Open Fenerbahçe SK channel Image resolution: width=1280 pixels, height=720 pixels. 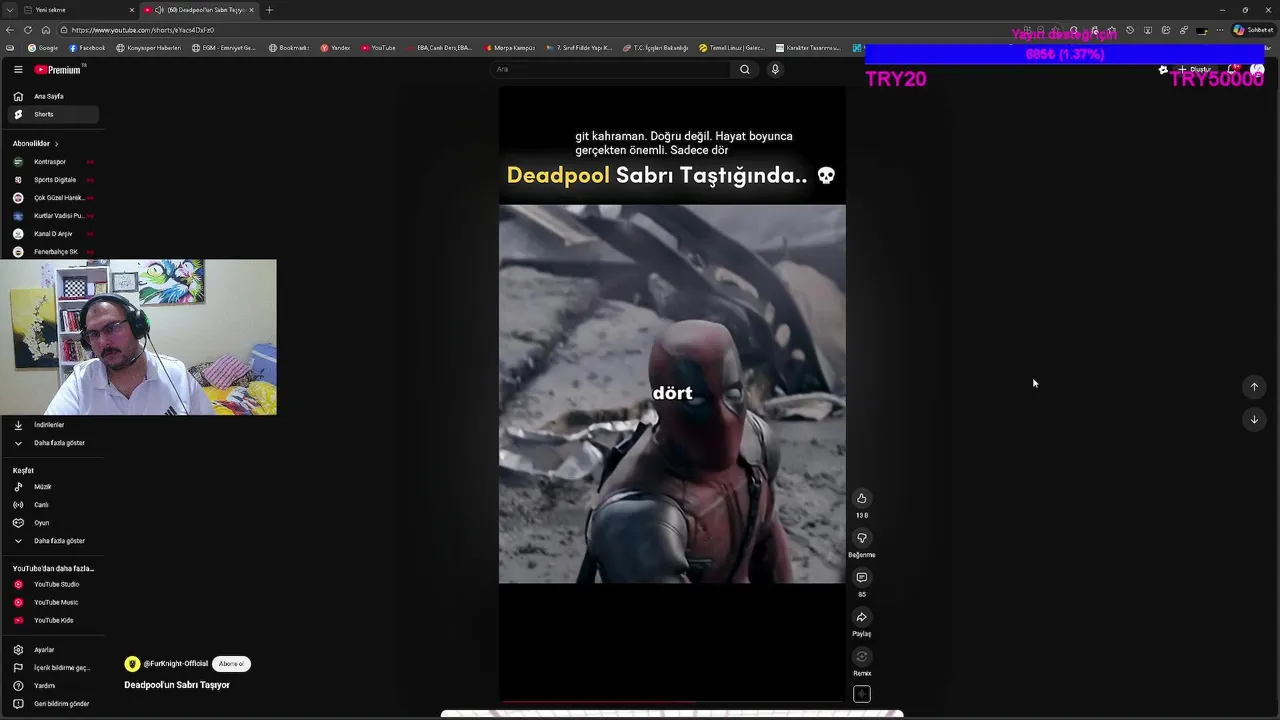tap(52, 252)
